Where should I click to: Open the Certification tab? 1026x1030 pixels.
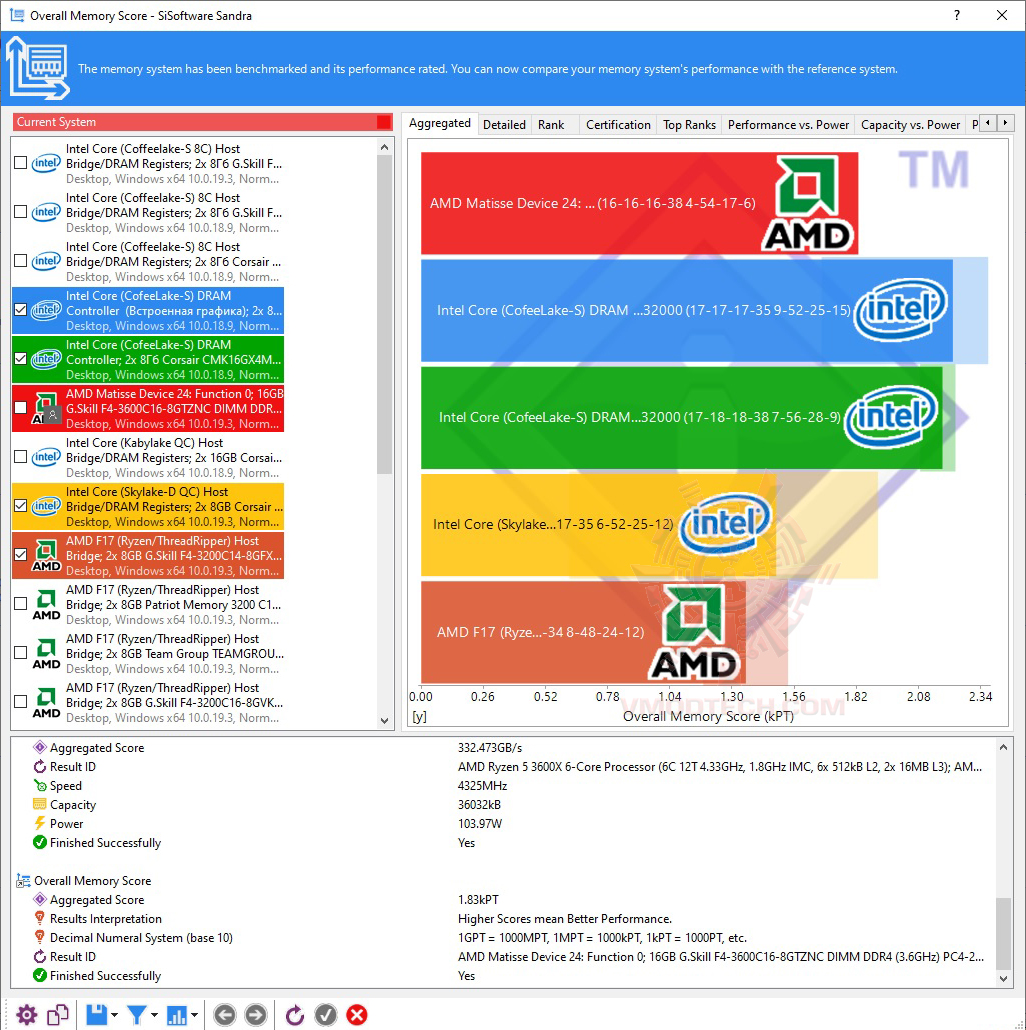[x=618, y=125]
